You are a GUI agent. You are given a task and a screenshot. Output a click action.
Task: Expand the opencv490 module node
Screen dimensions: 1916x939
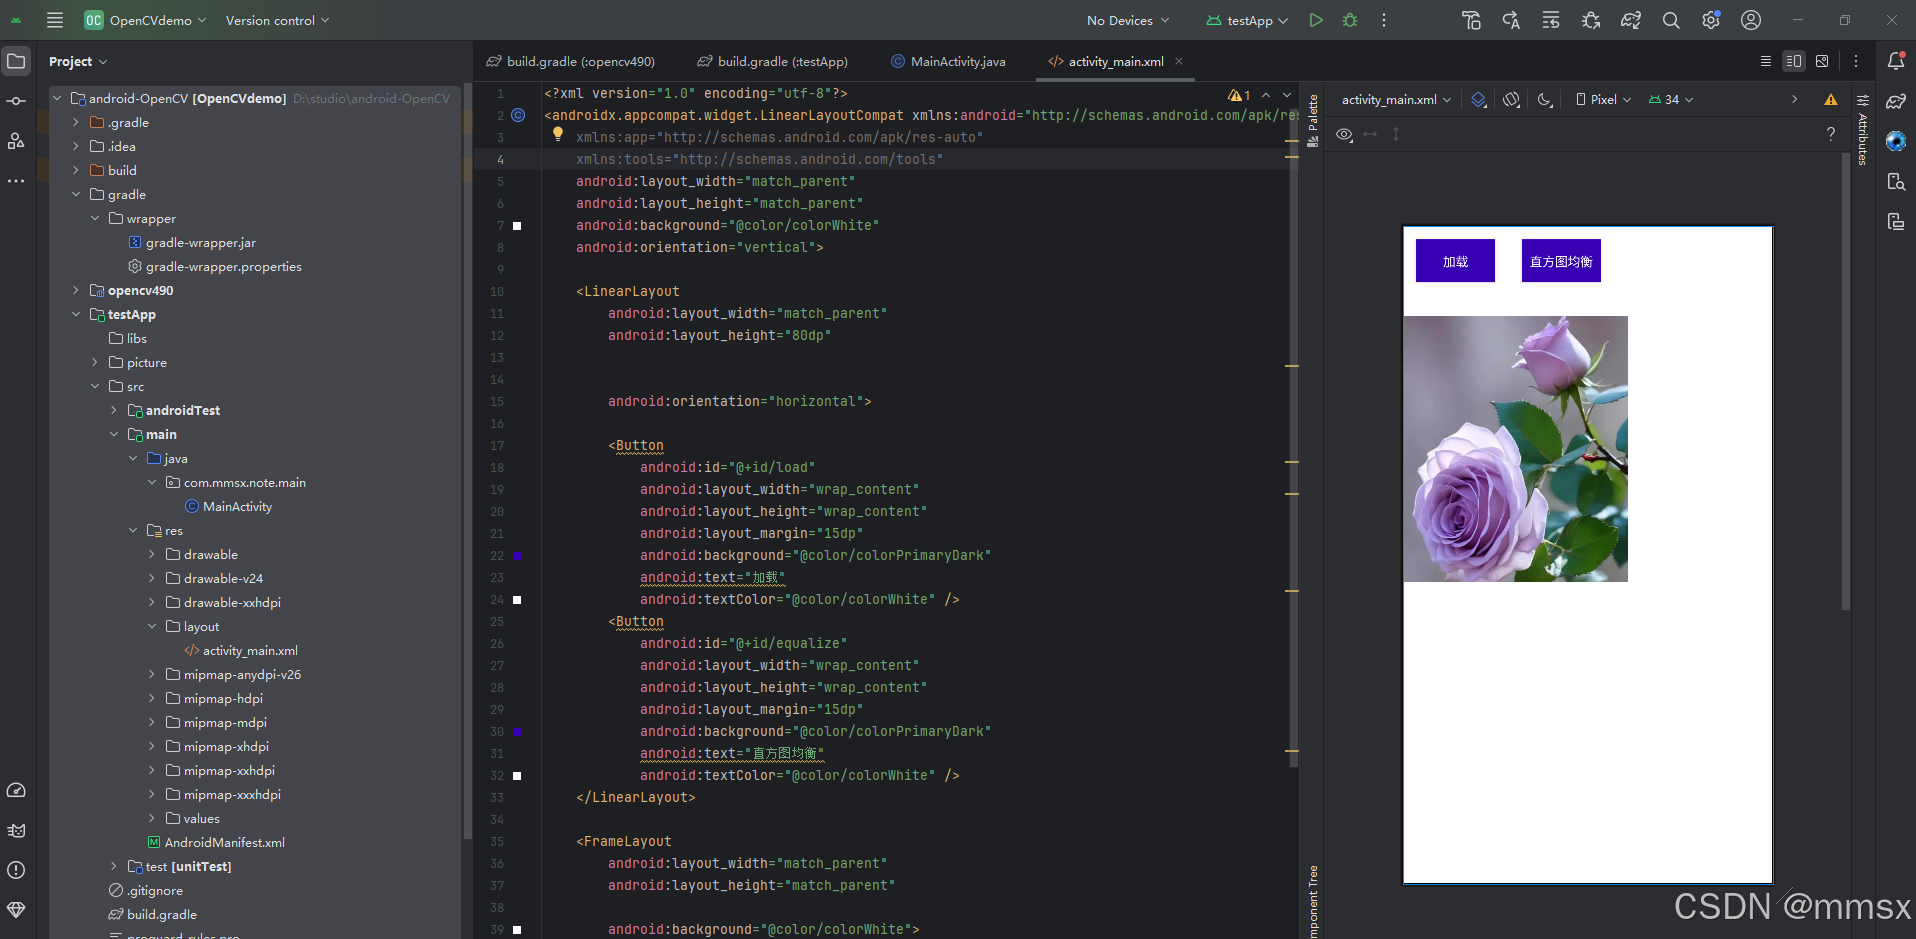point(76,290)
